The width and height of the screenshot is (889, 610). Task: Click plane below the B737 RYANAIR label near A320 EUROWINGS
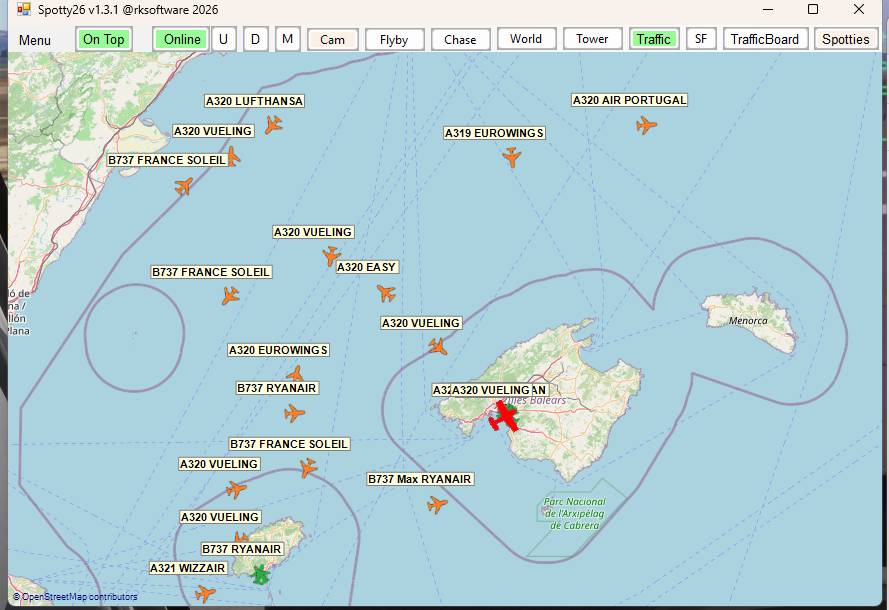(x=294, y=413)
